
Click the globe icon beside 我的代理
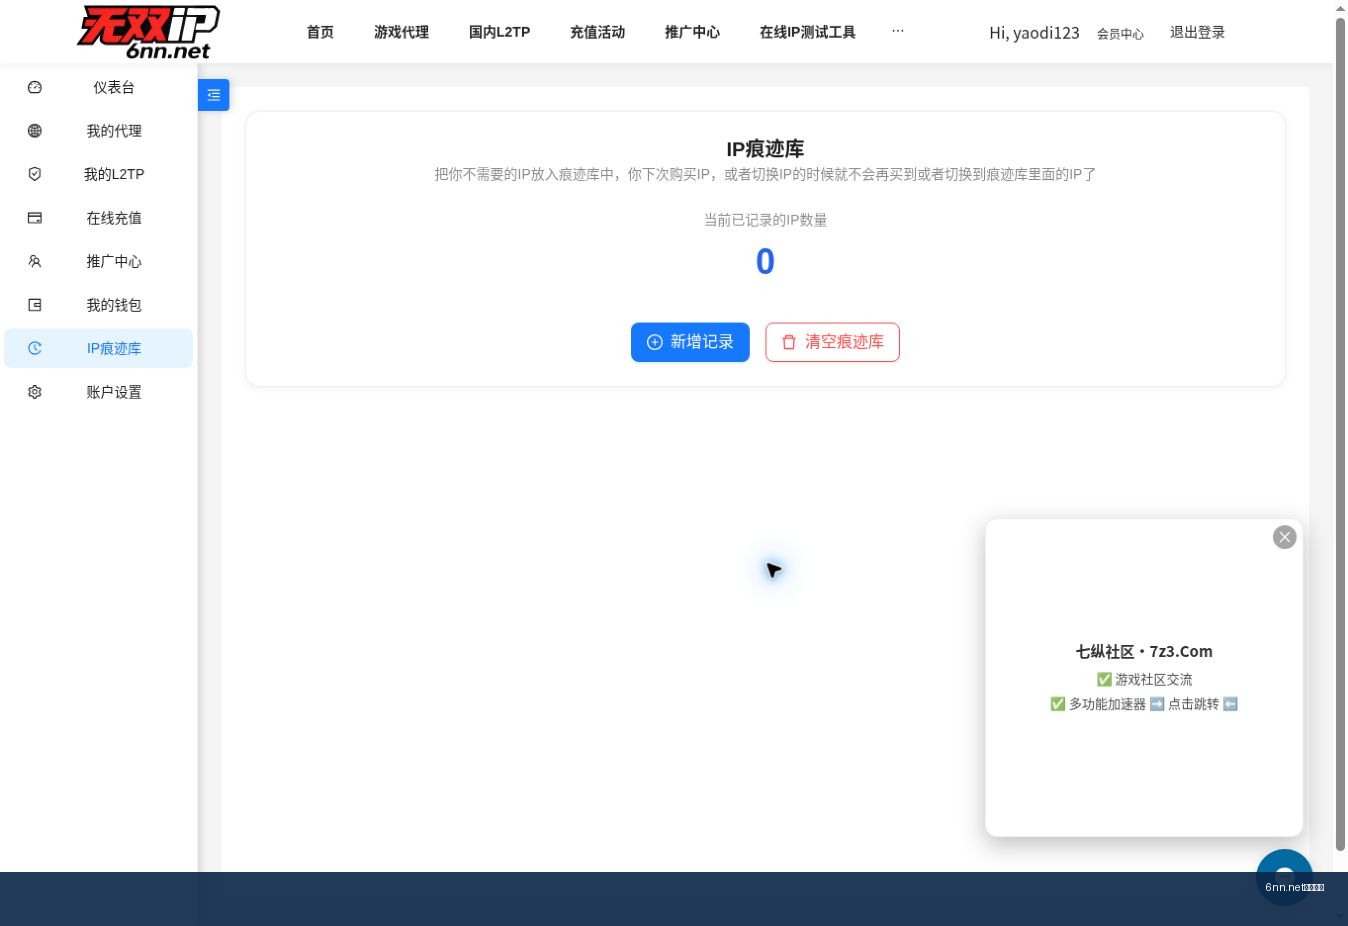[x=35, y=131]
